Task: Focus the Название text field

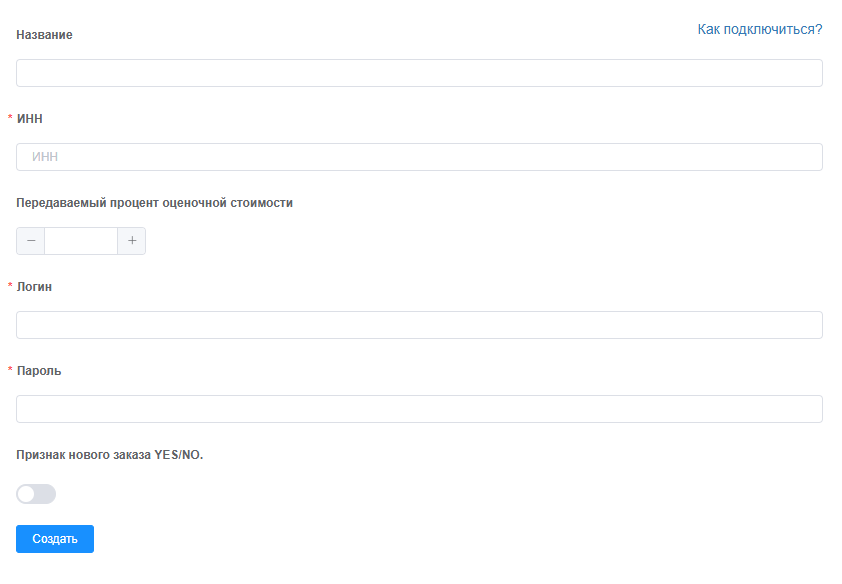Action: [x=419, y=73]
